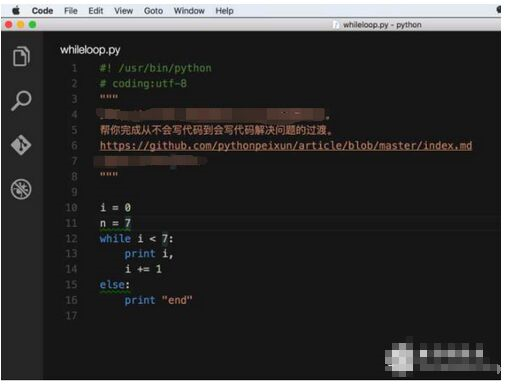
Task: Open the Goto menu
Action: tap(153, 11)
